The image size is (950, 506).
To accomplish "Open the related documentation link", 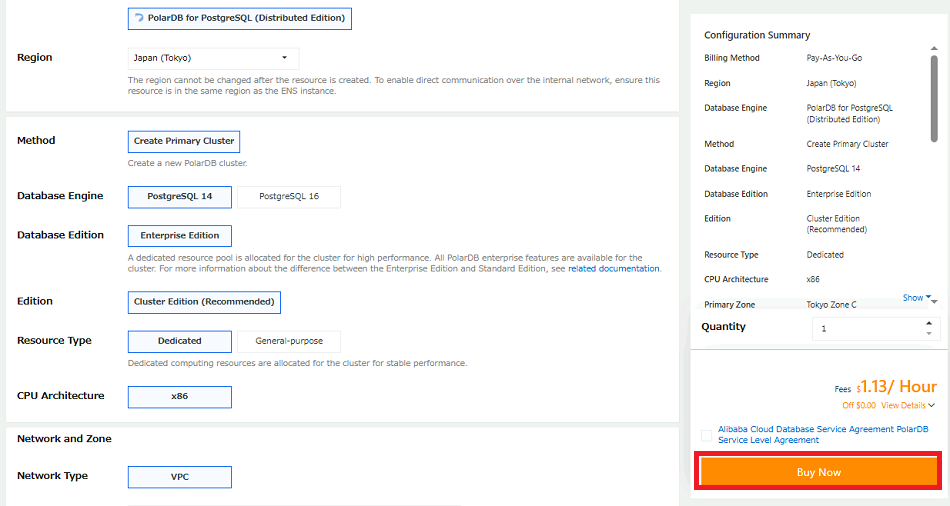I will 613,268.
